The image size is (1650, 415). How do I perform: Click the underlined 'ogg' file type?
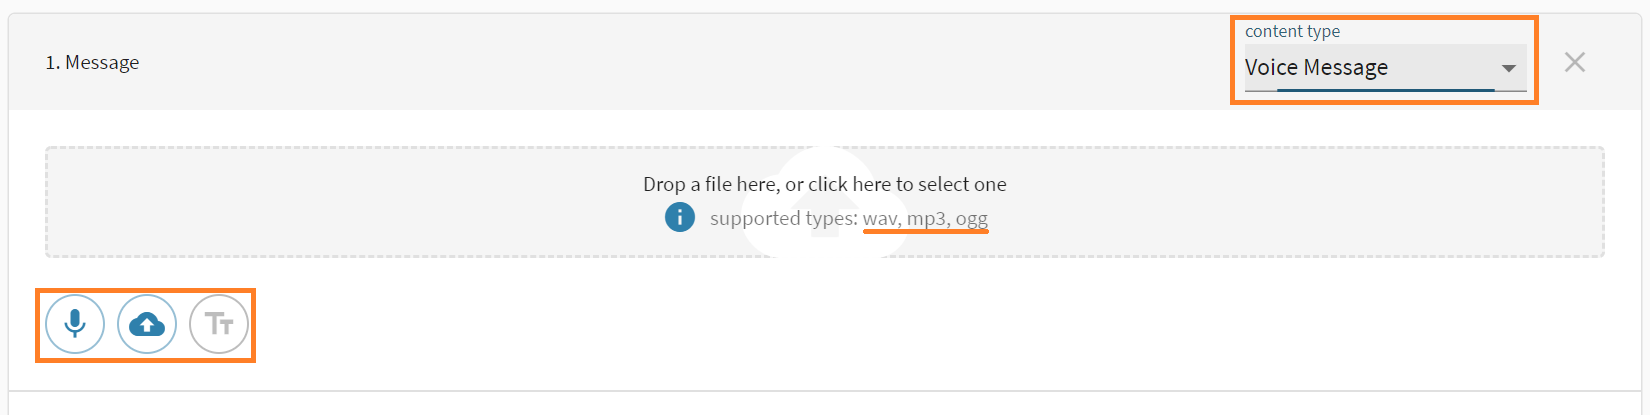tap(972, 218)
